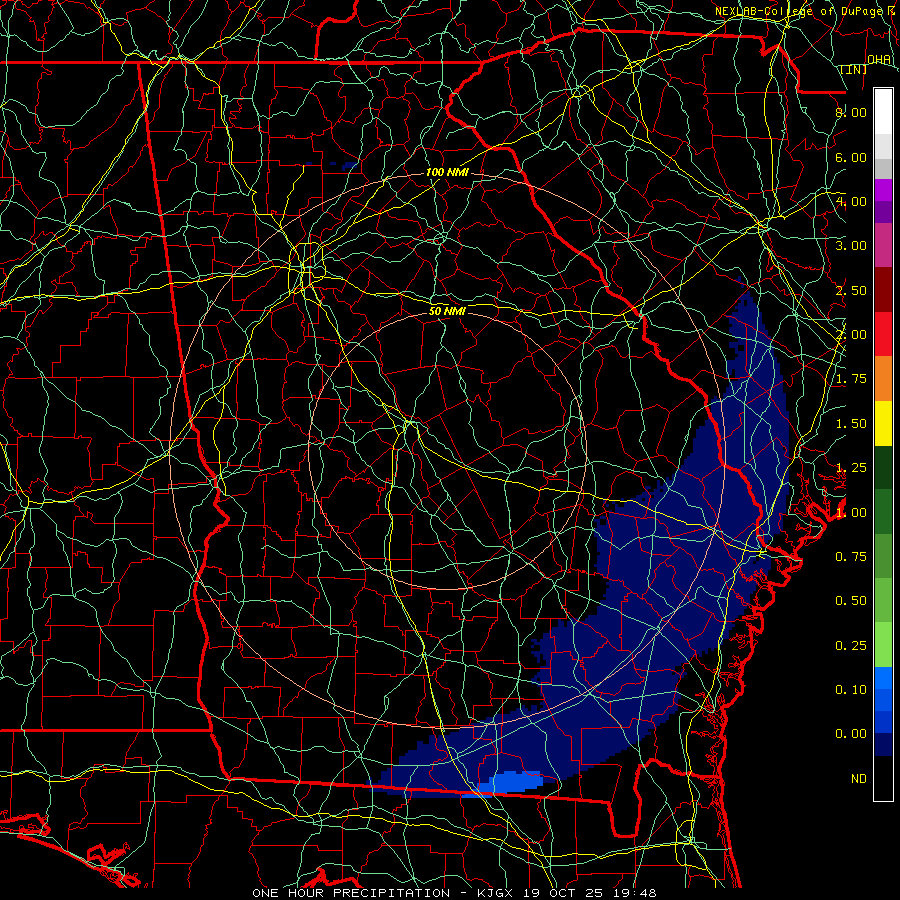Click the "1.50" legend value
900x900 pixels.
tap(851, 424)
